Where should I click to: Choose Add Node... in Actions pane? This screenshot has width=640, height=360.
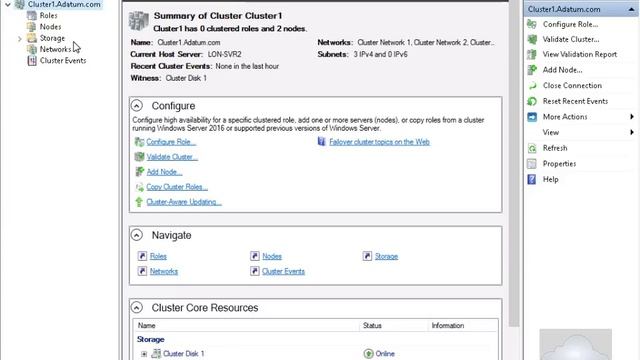point(562,70)
